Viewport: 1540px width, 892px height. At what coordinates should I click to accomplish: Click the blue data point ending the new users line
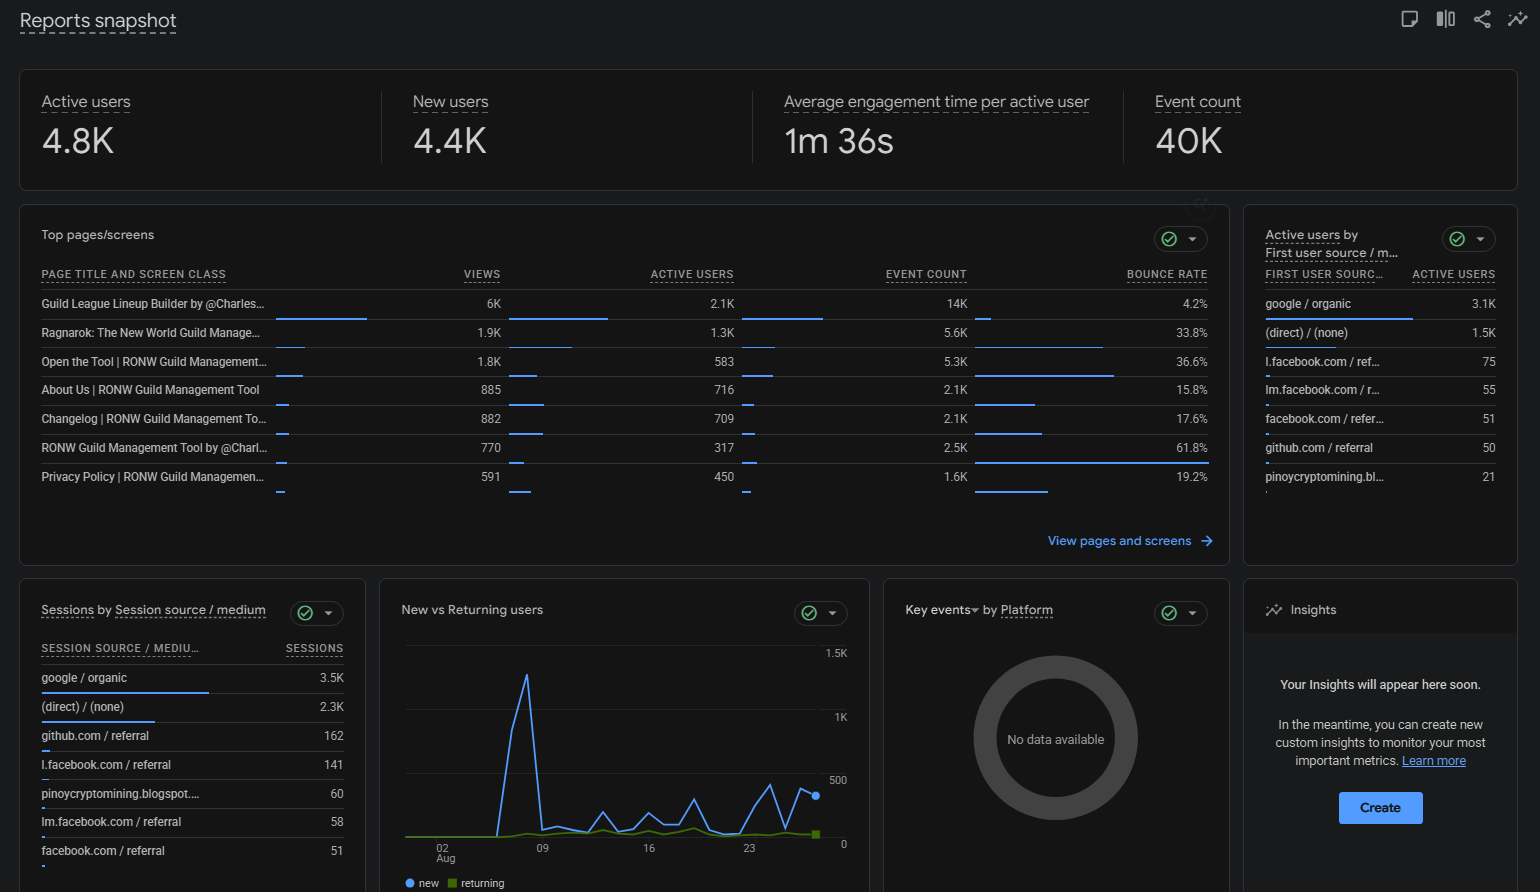816,796
